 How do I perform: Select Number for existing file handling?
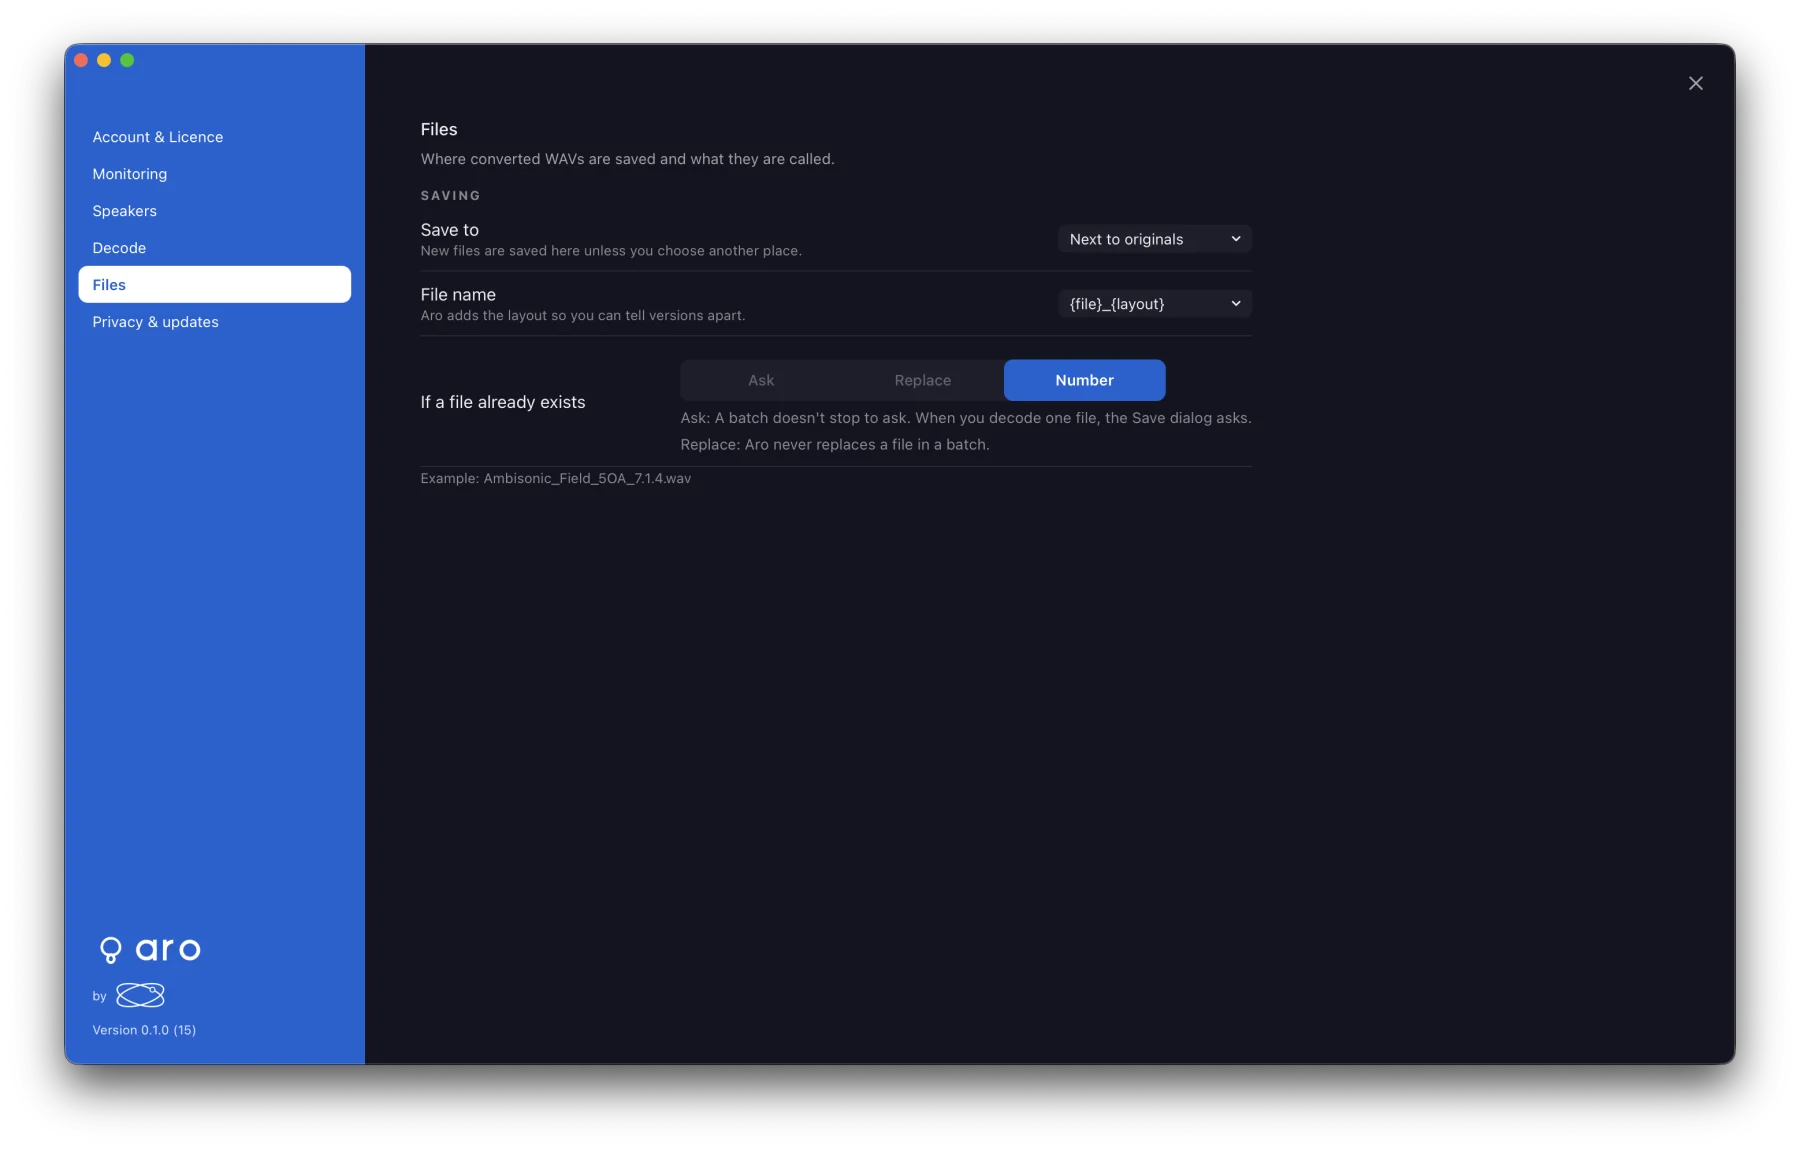[x=1084, y=380]
